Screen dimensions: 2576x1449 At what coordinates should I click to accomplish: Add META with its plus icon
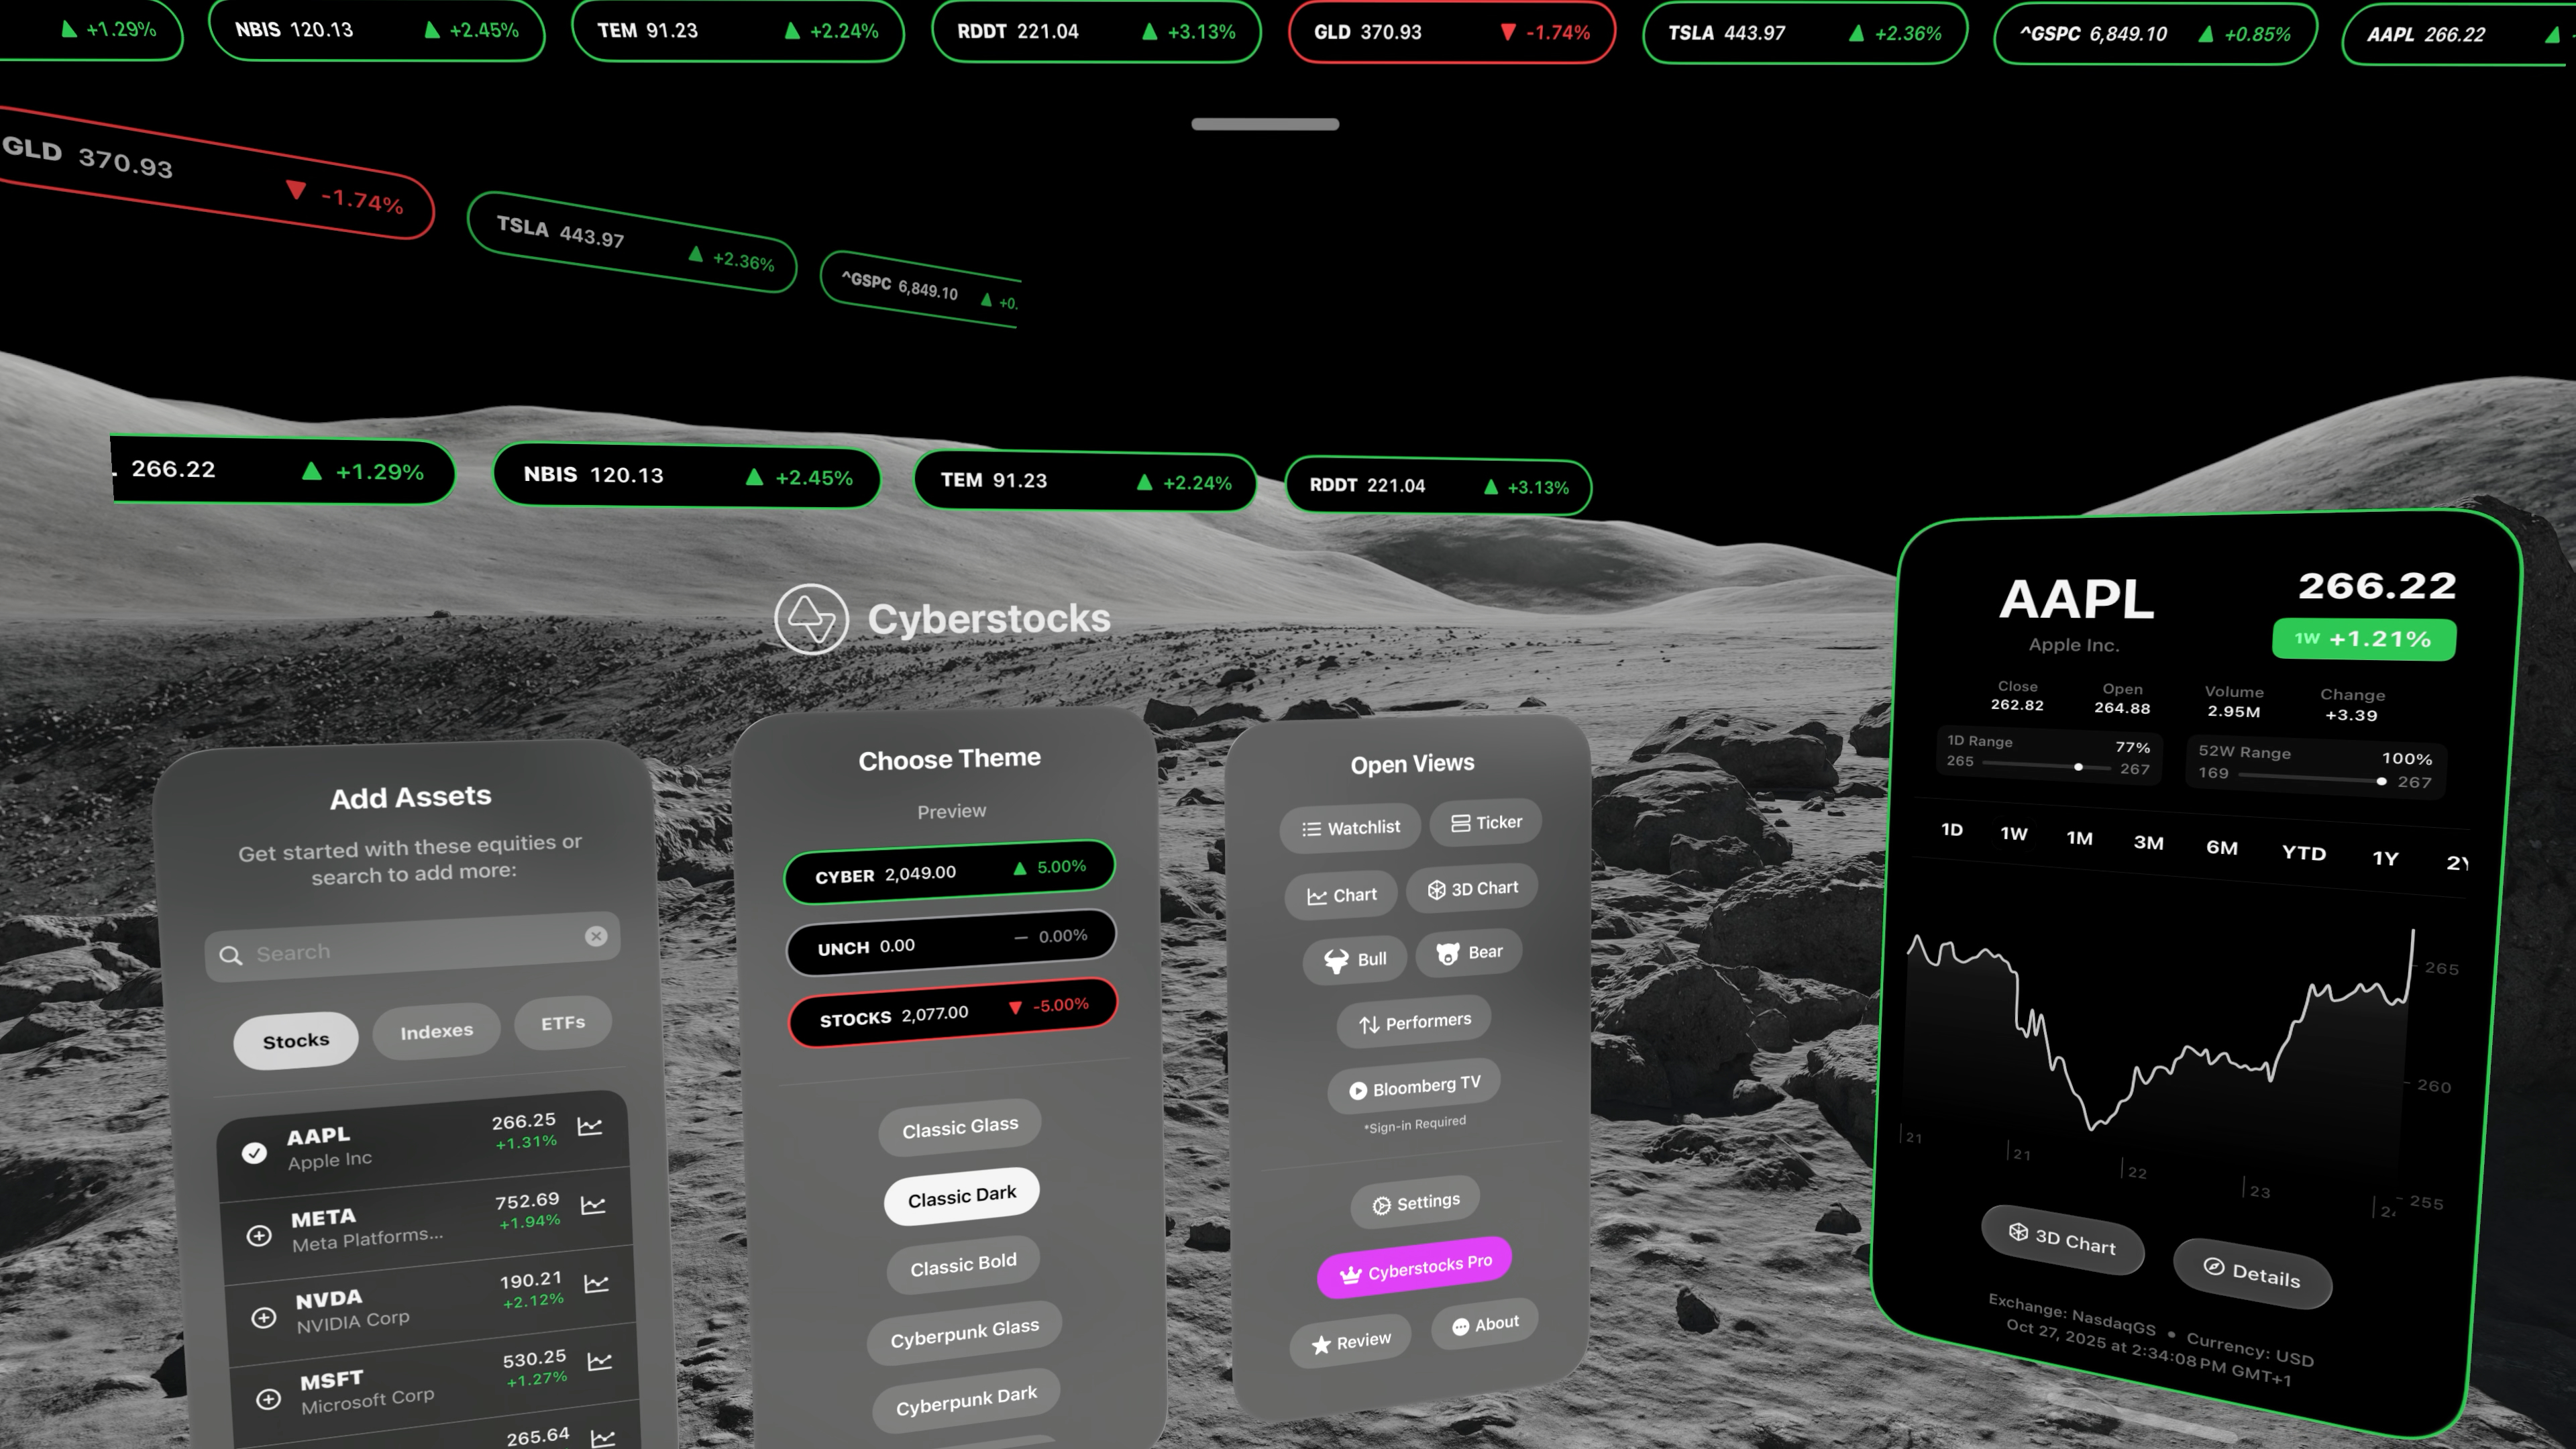click(259, 1235)
